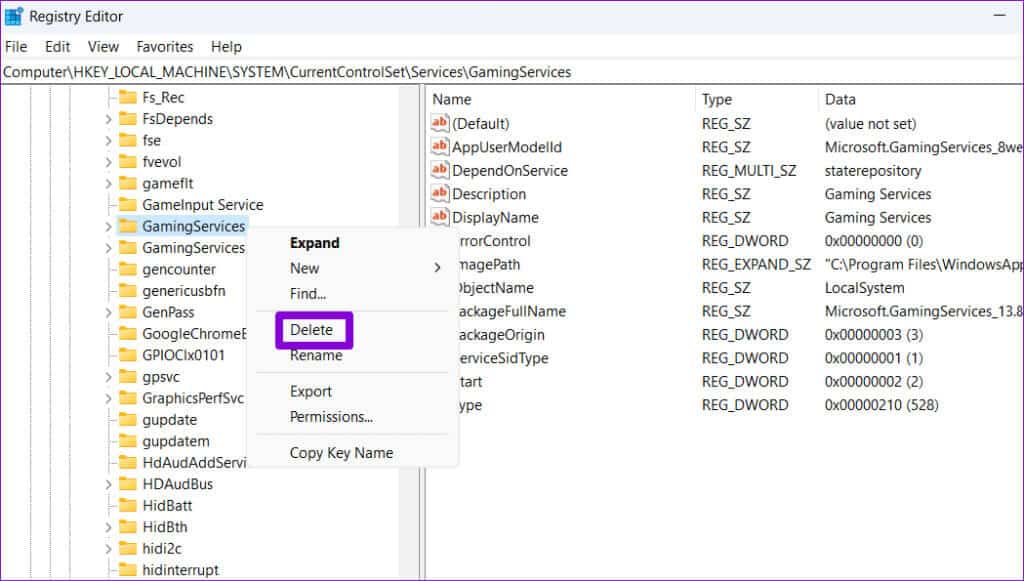The width and height of the screenshot is (1024, 581).
Task: Expand the GamingServices tree node
Action: 108,227
